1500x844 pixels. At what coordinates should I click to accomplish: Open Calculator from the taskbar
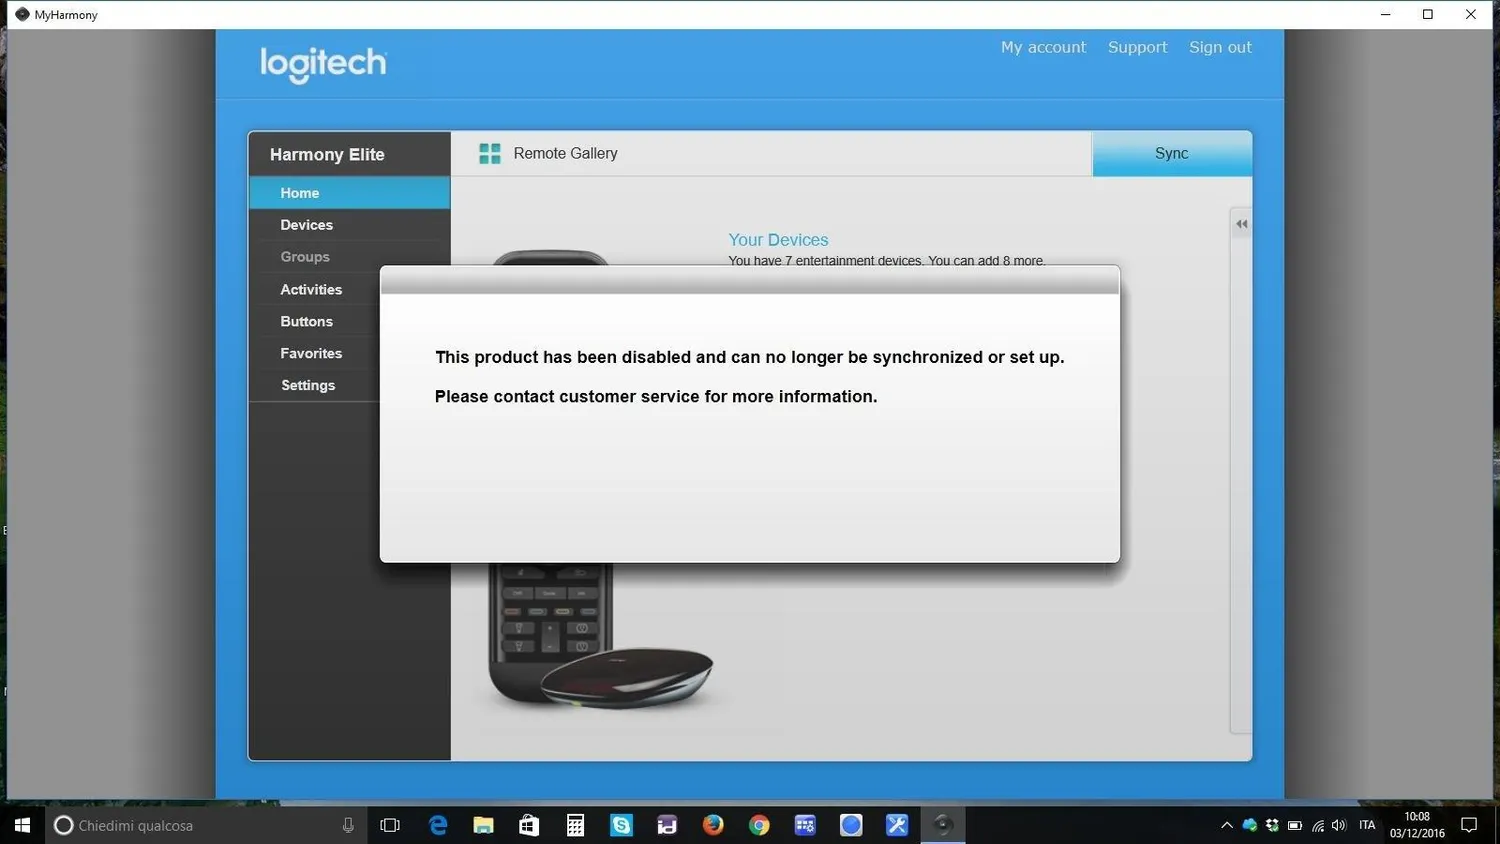pos(575,825)
